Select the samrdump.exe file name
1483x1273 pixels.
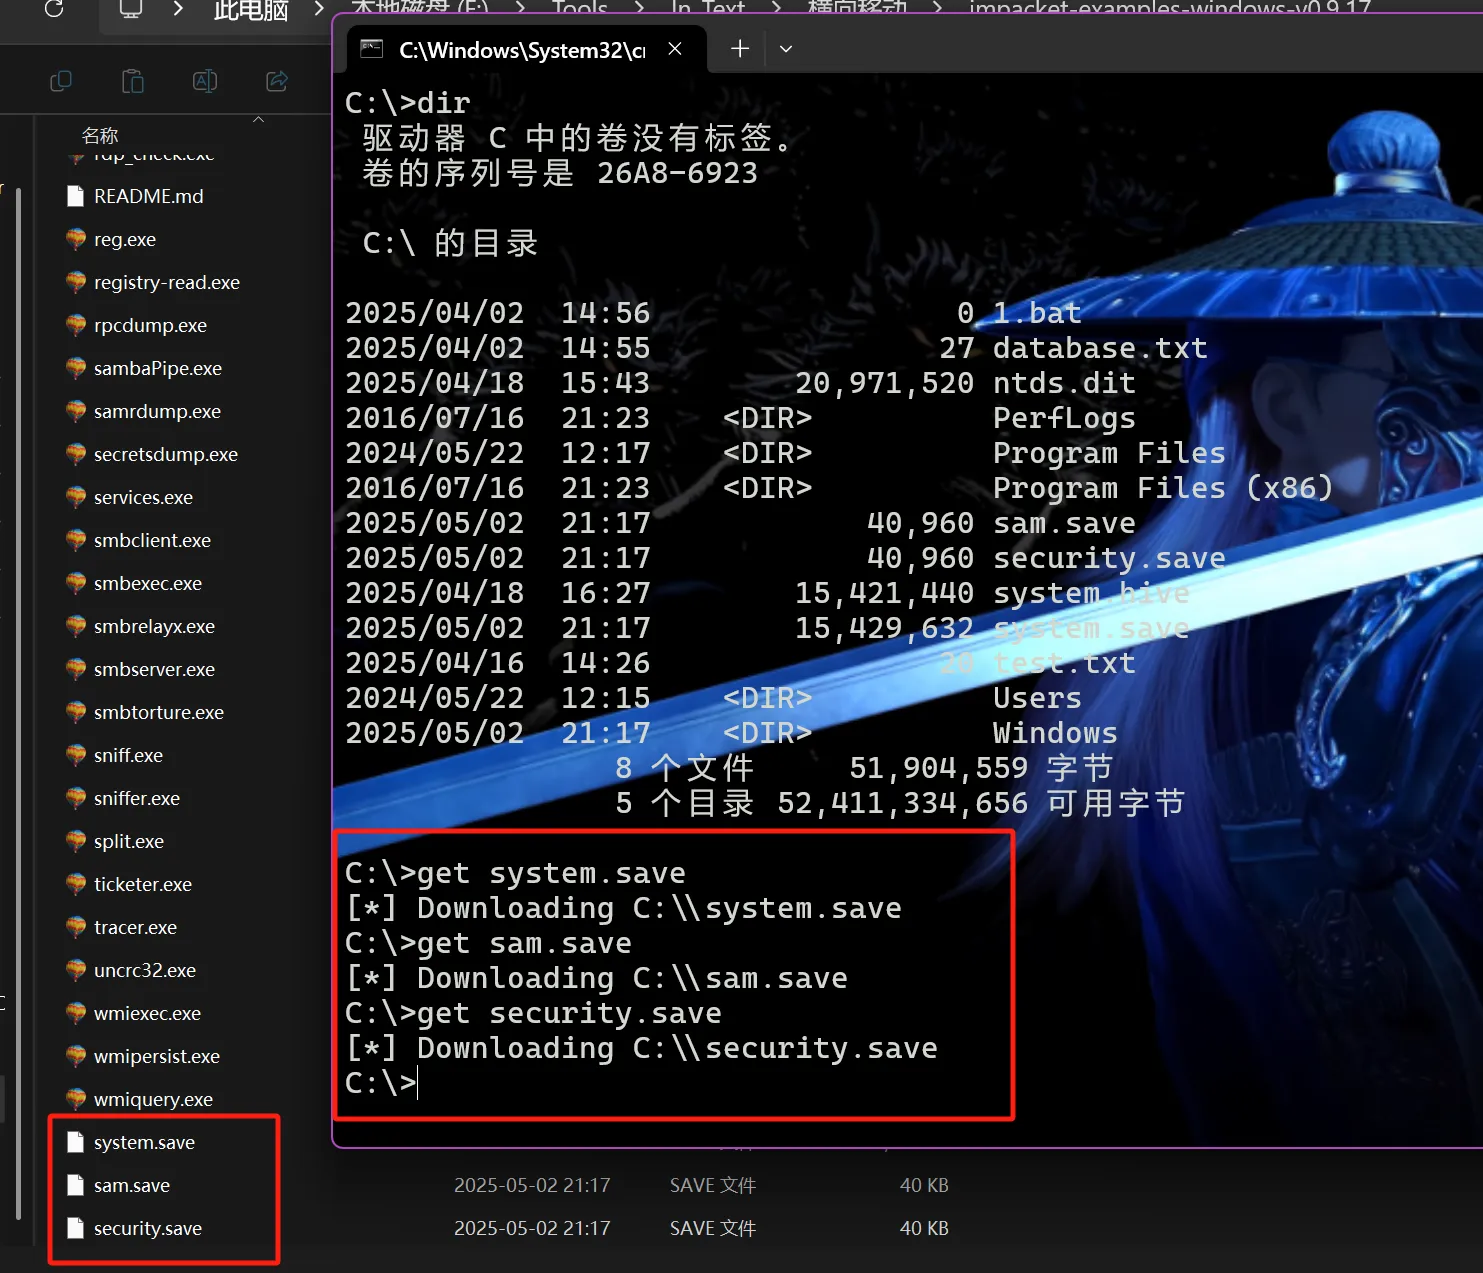(157, 411)
